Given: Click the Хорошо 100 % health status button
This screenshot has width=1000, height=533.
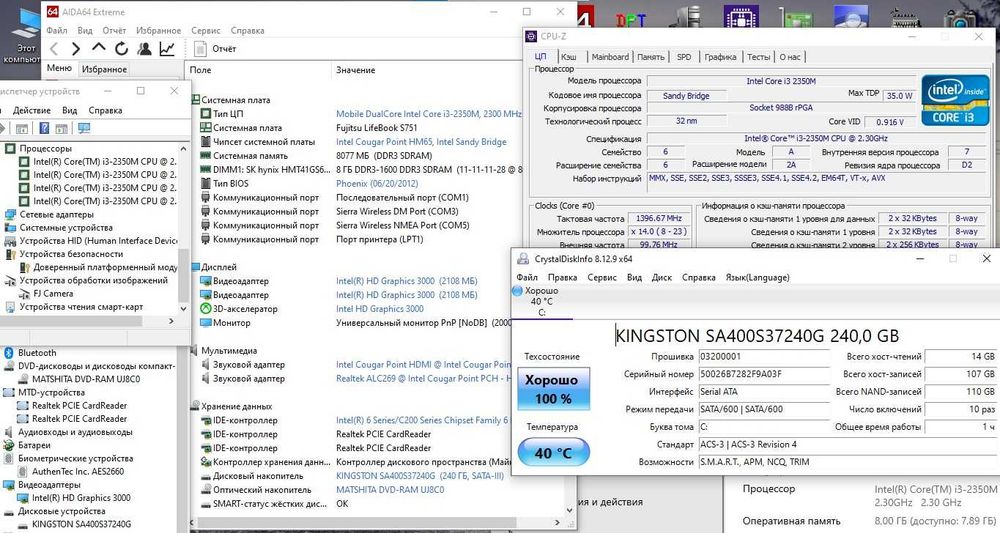Looking at the screenshot, I should [x=553, y=388].
